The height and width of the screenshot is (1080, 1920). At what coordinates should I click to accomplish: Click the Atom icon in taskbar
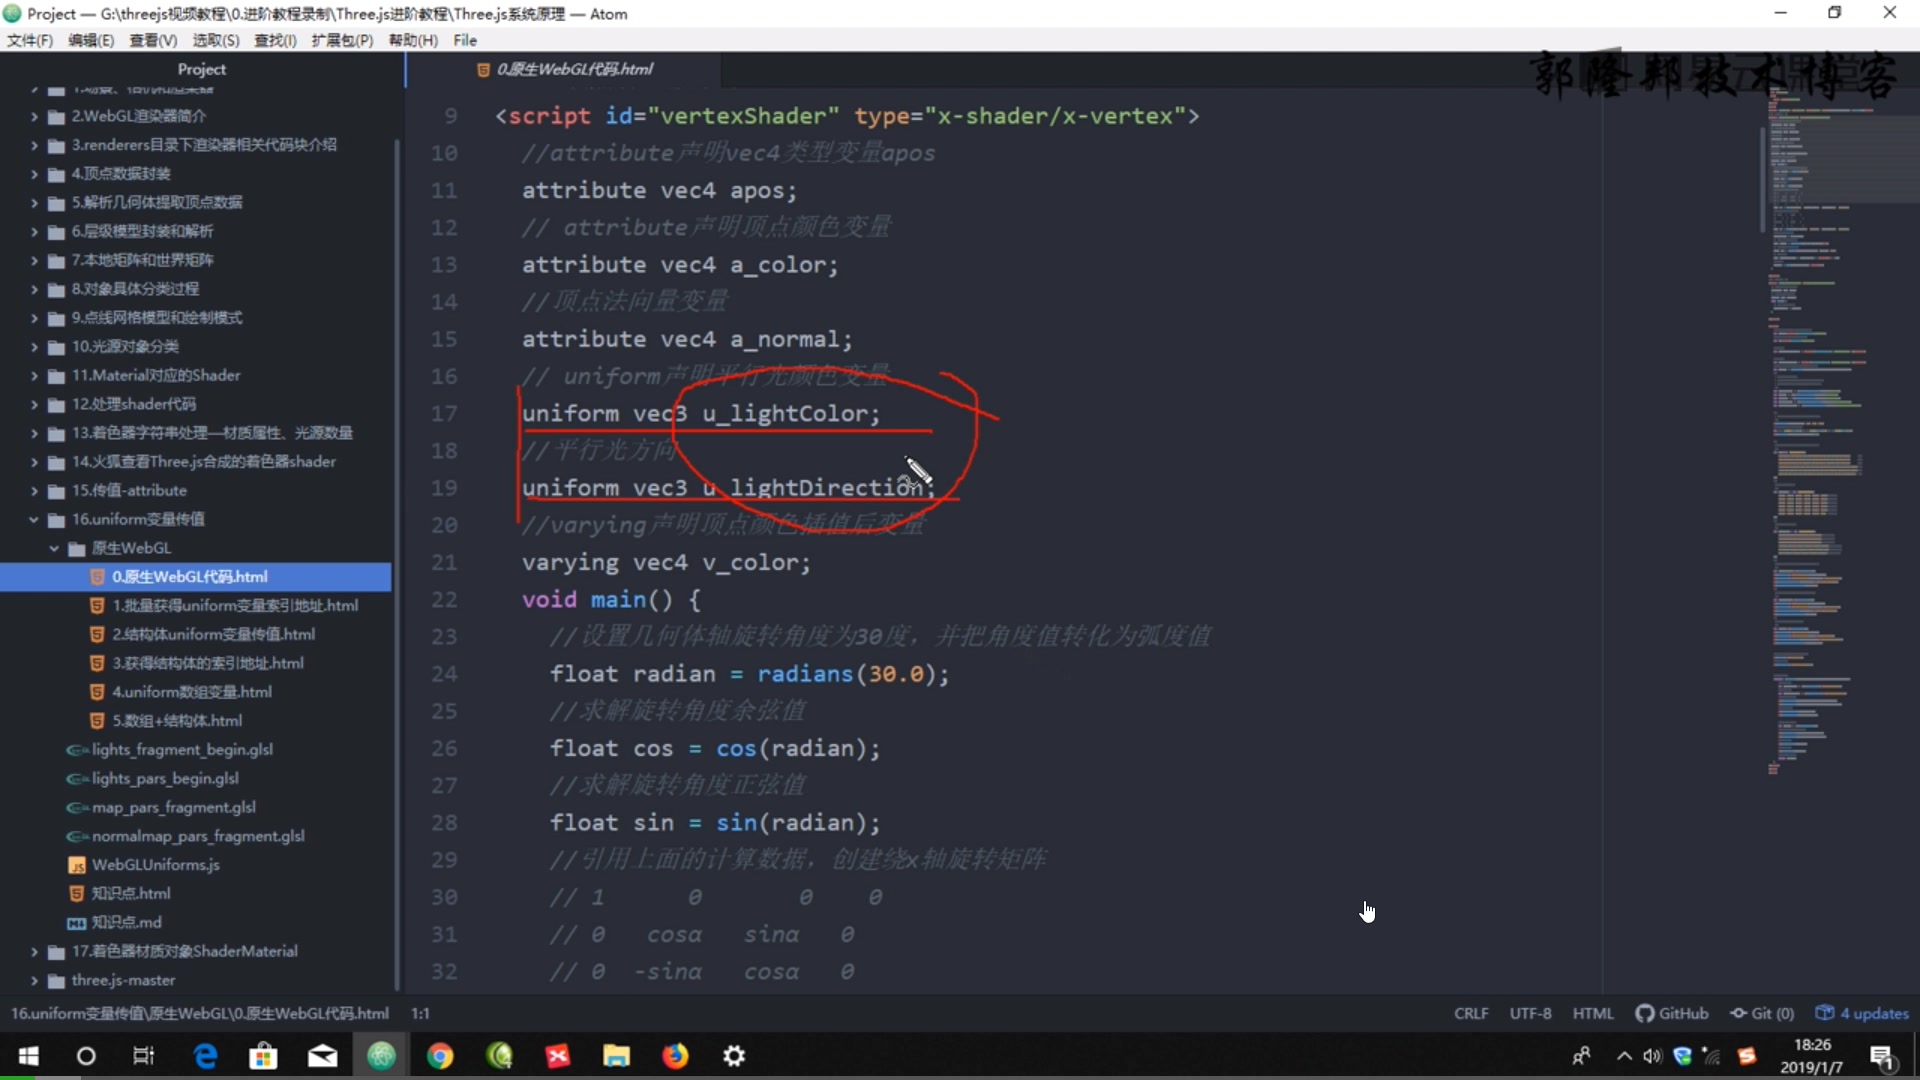point(381,1056)
